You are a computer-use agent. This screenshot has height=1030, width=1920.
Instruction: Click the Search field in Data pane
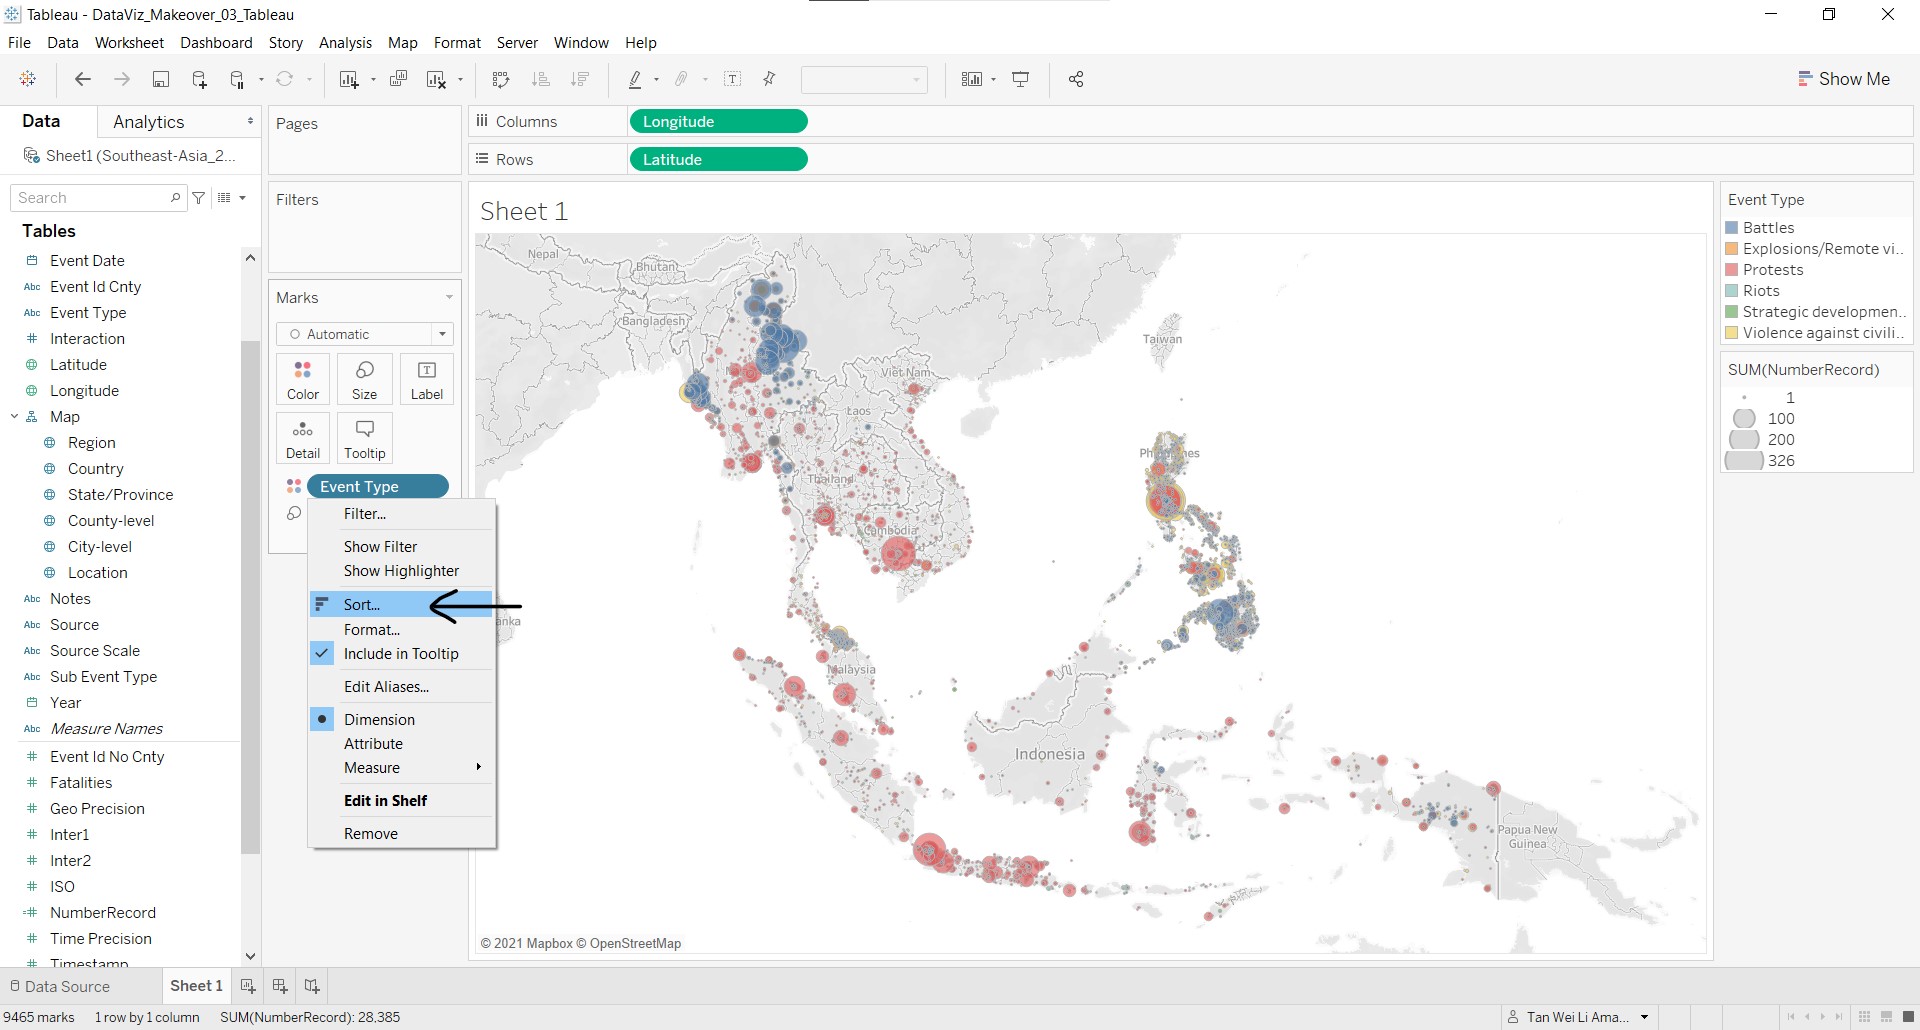[x=92, y=198]
